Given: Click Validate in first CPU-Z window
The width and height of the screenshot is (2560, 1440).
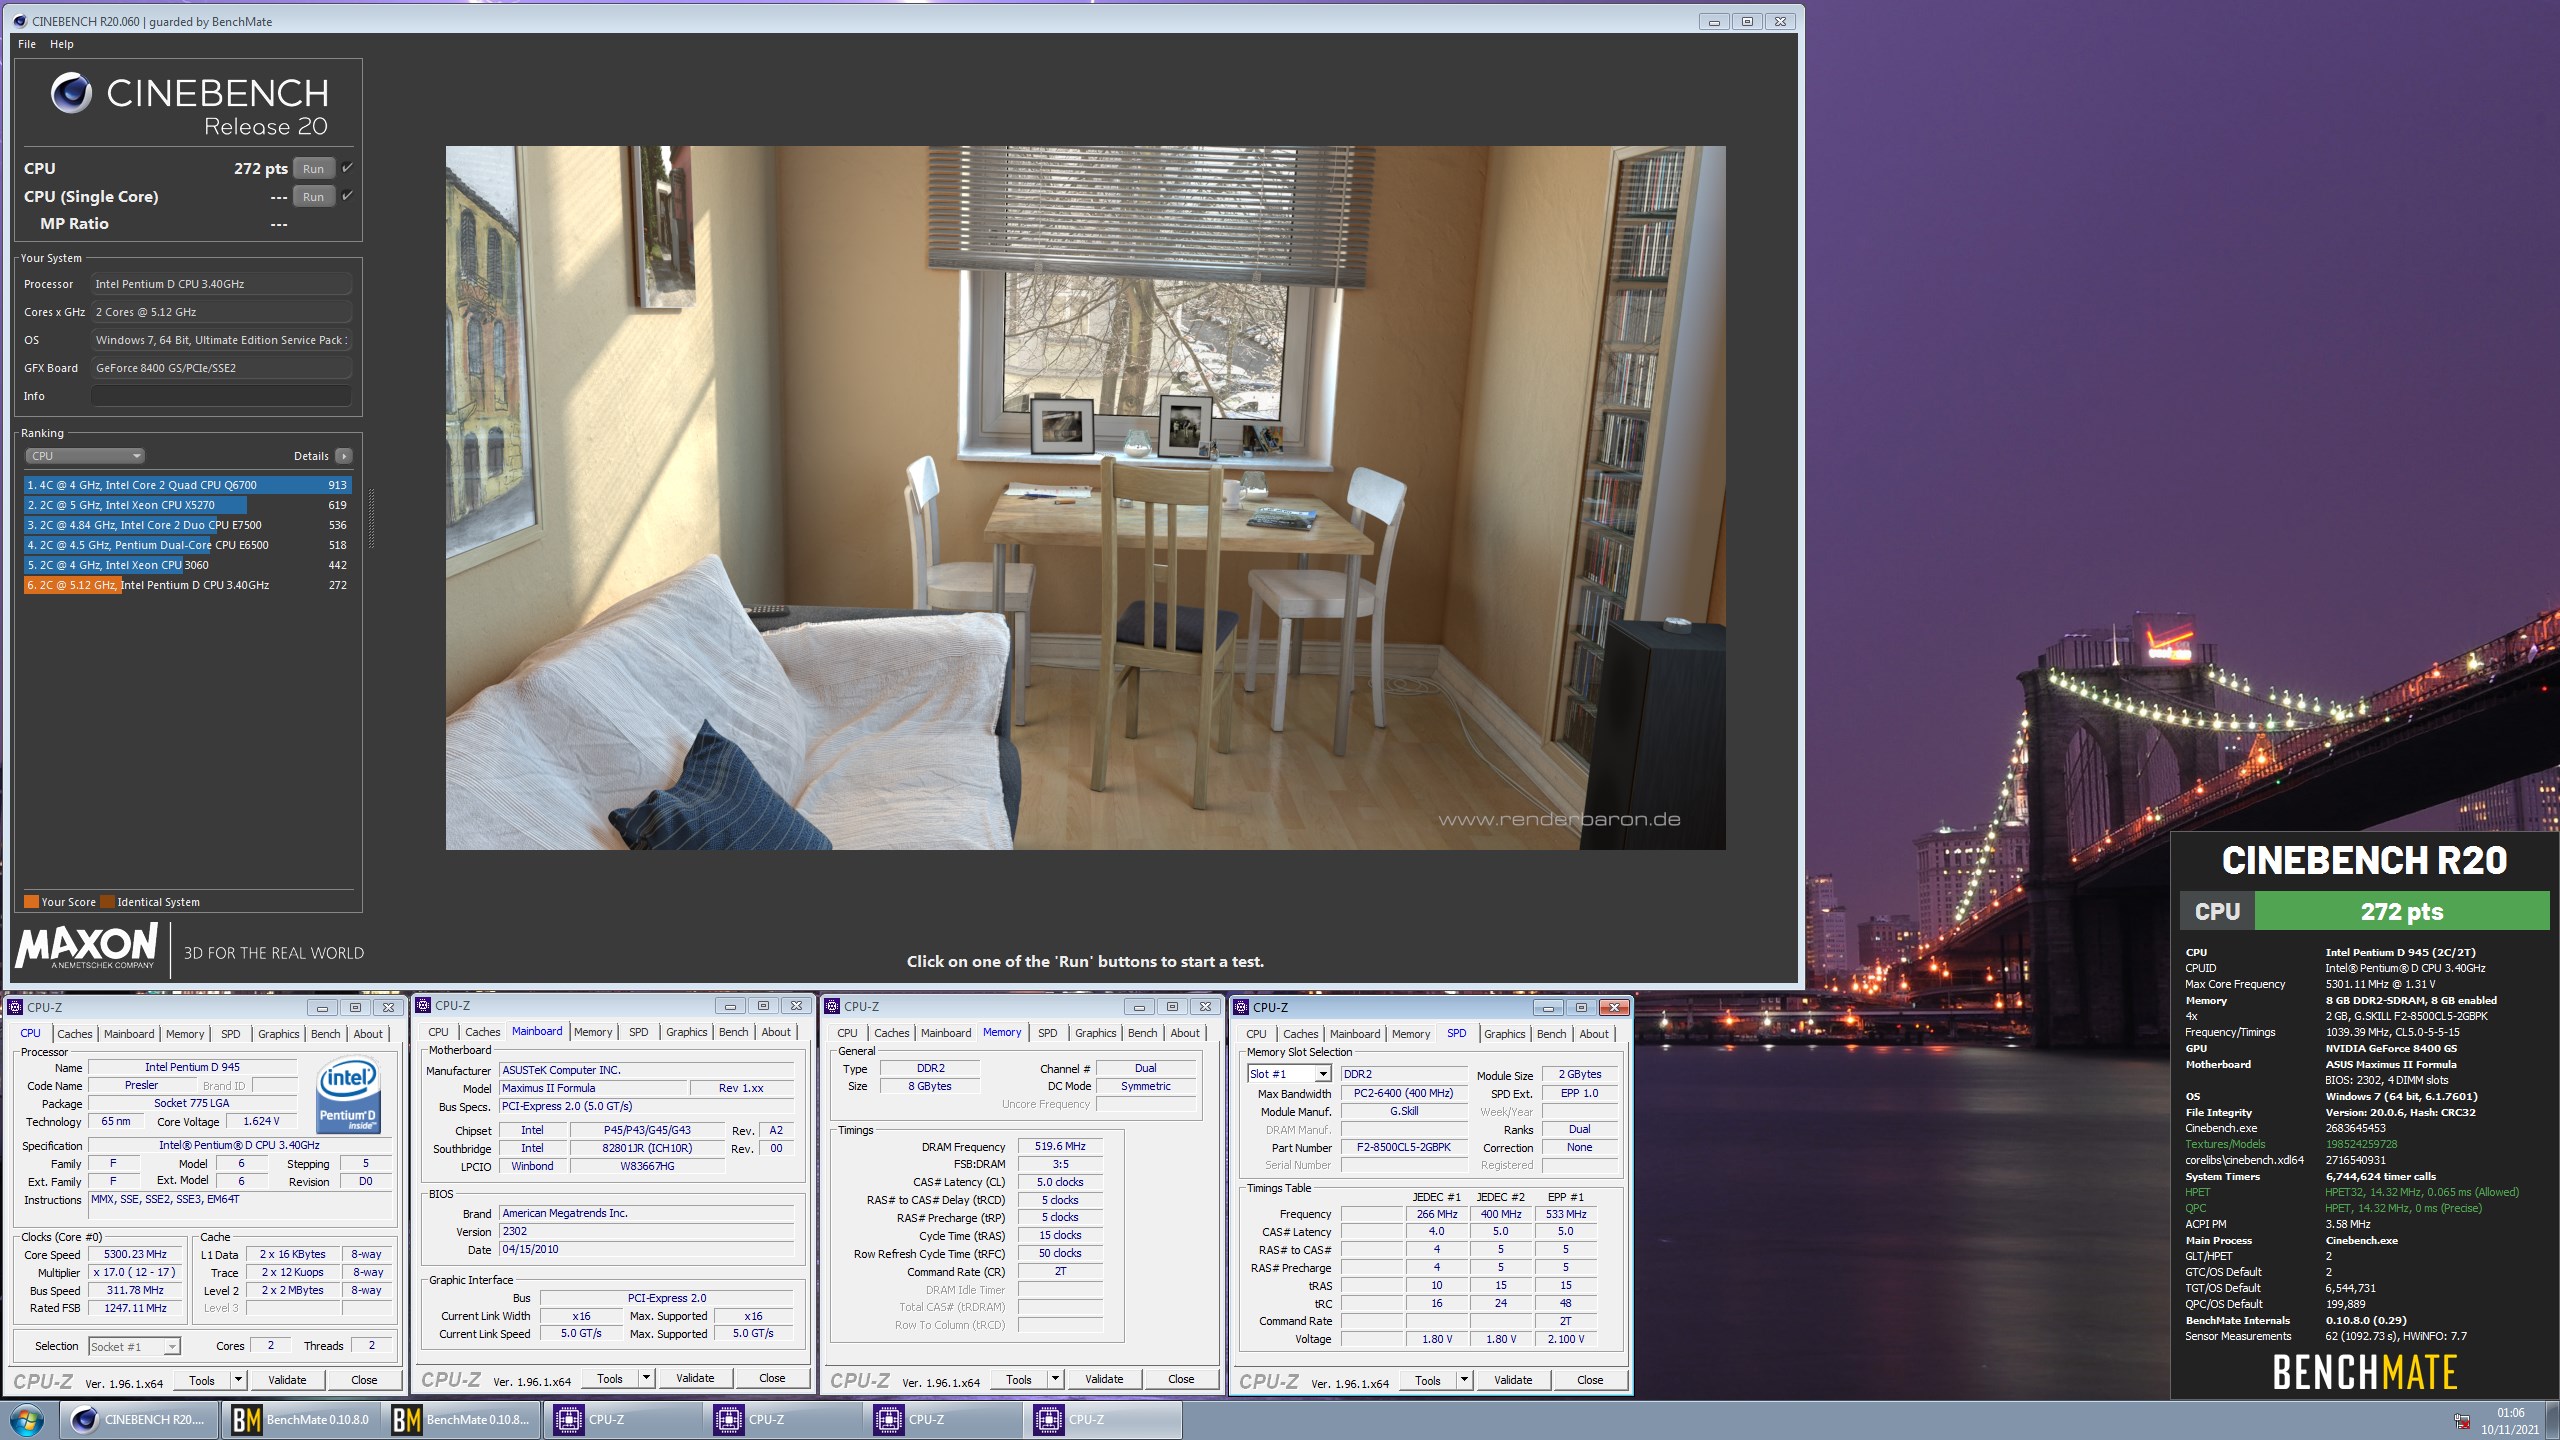Looking at the screenshot, I should (x=287, y=1380).
